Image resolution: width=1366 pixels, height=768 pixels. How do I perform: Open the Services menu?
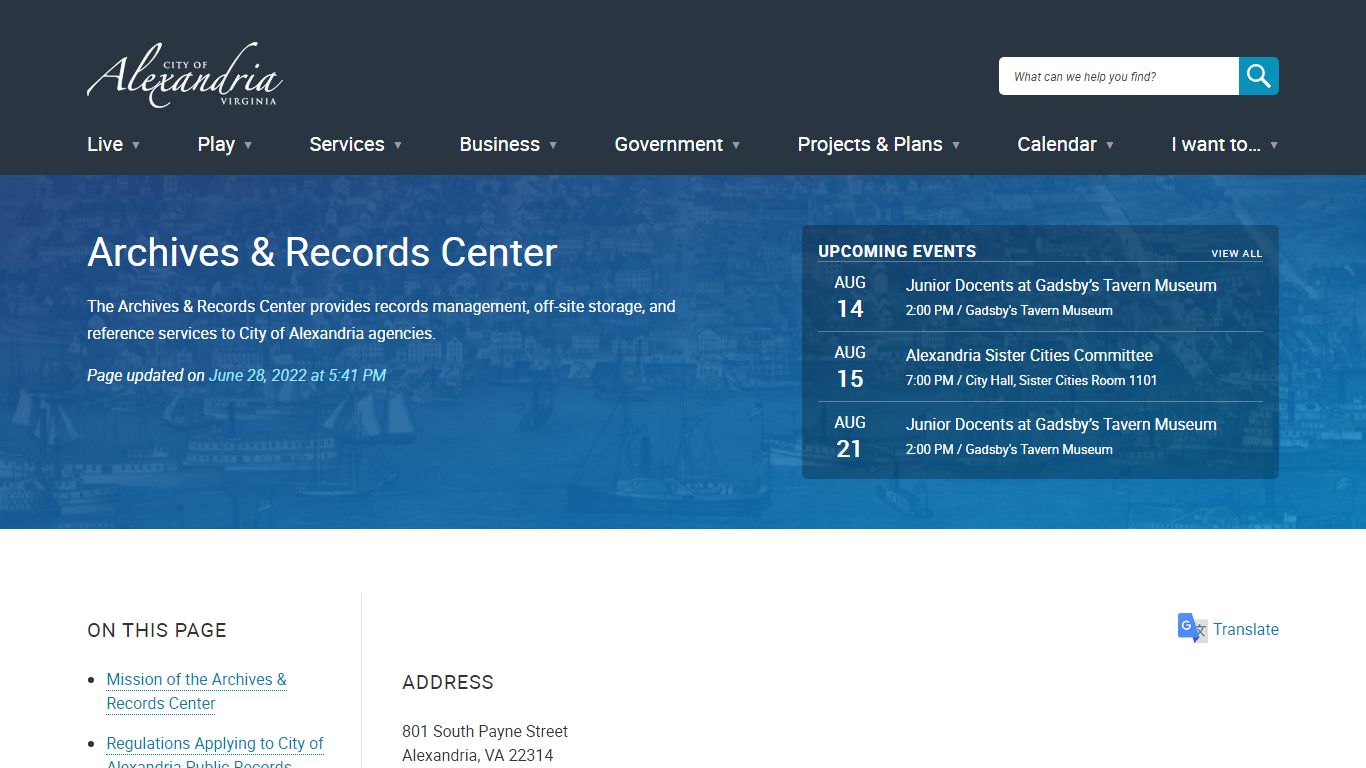tap(347, 144)
